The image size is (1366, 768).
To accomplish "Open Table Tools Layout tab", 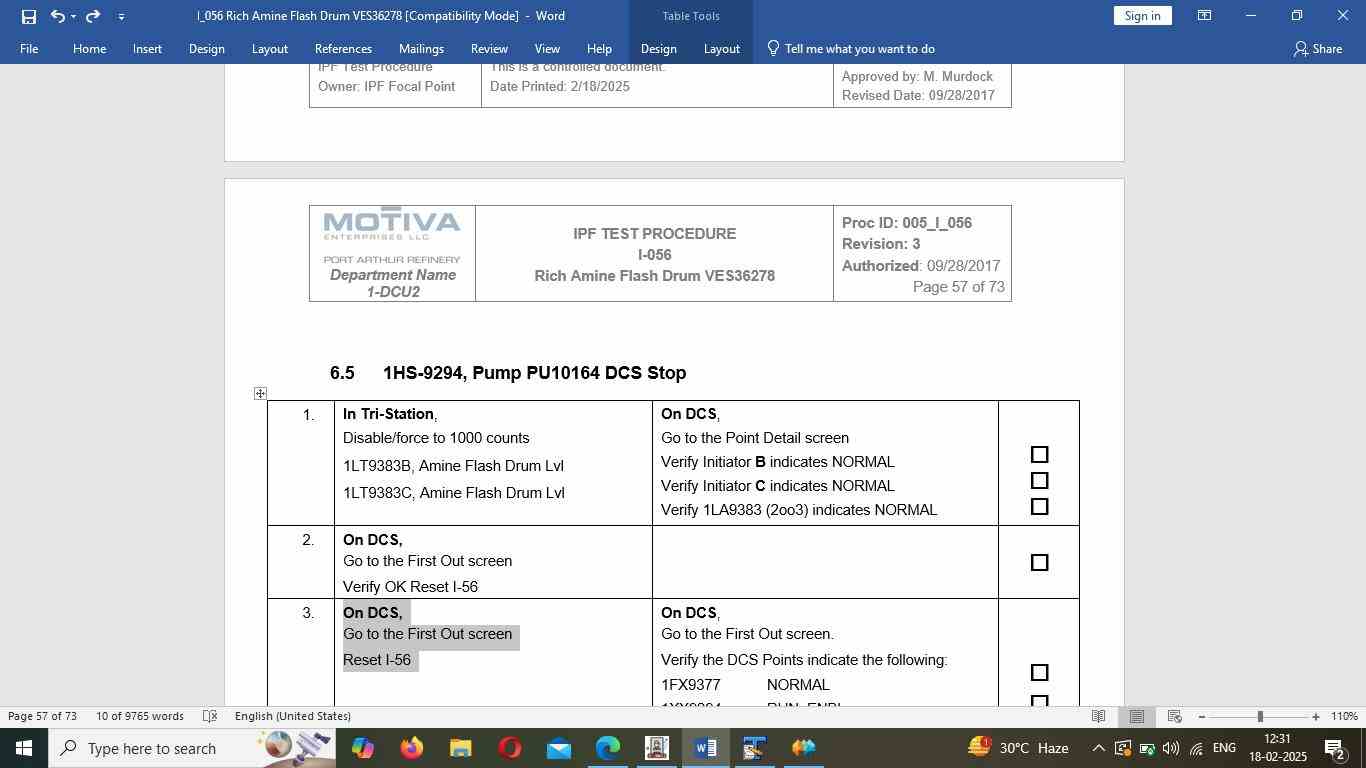I will click(721, 48).
